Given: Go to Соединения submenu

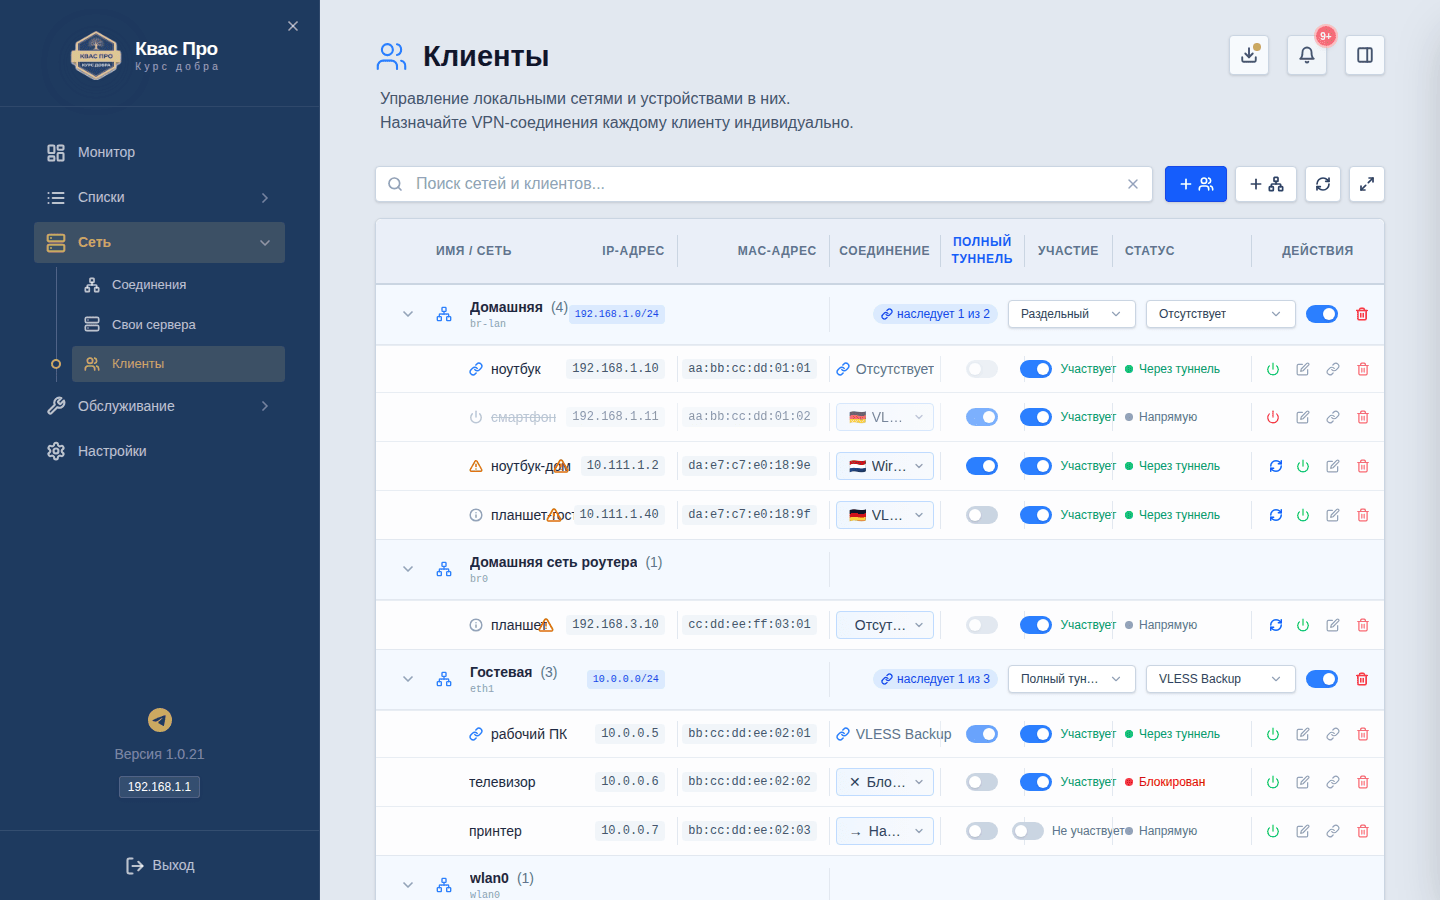Looking at the screenshot, I should pyautogui.click(x=178, y=285).
